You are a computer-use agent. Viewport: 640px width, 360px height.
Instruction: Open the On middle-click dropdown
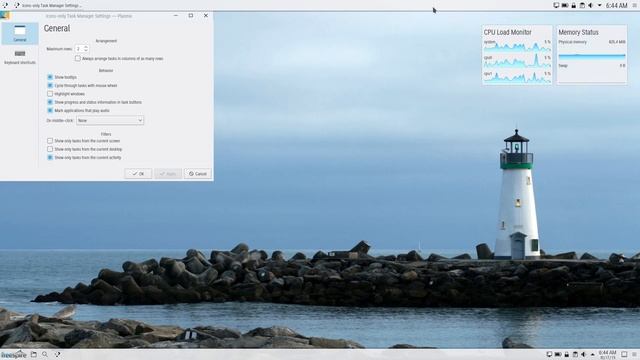pyautogui.click(x=110, y=120)
